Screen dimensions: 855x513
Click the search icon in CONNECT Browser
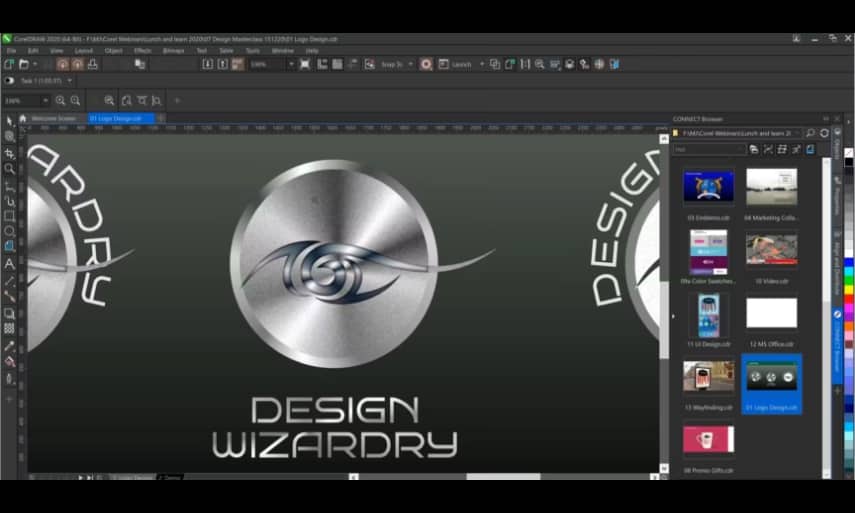coord(810,133)
